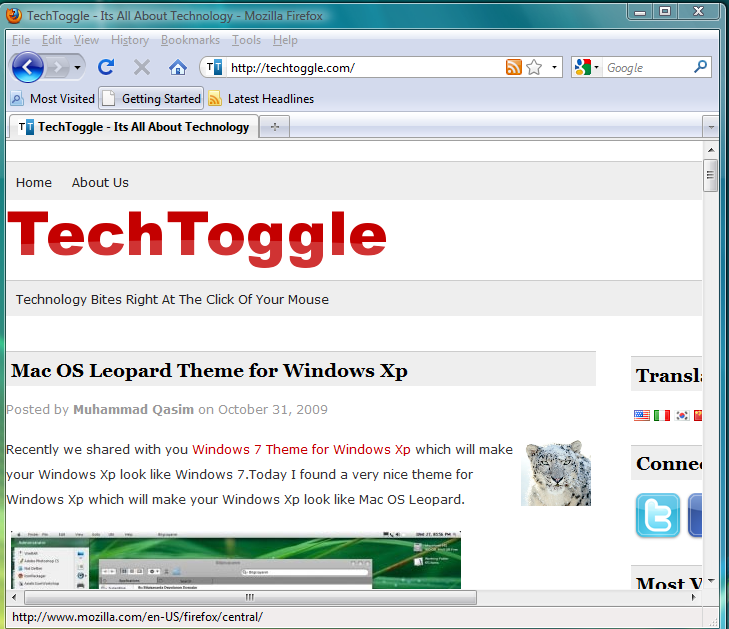
Task: Click the greyed Forward arrow button
Action: click(57, 68)
